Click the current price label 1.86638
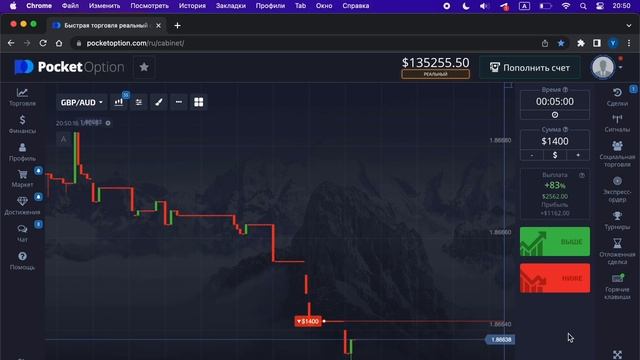This screenshot has height=360, width=640. pyautogui.click(x=500, y=340)
